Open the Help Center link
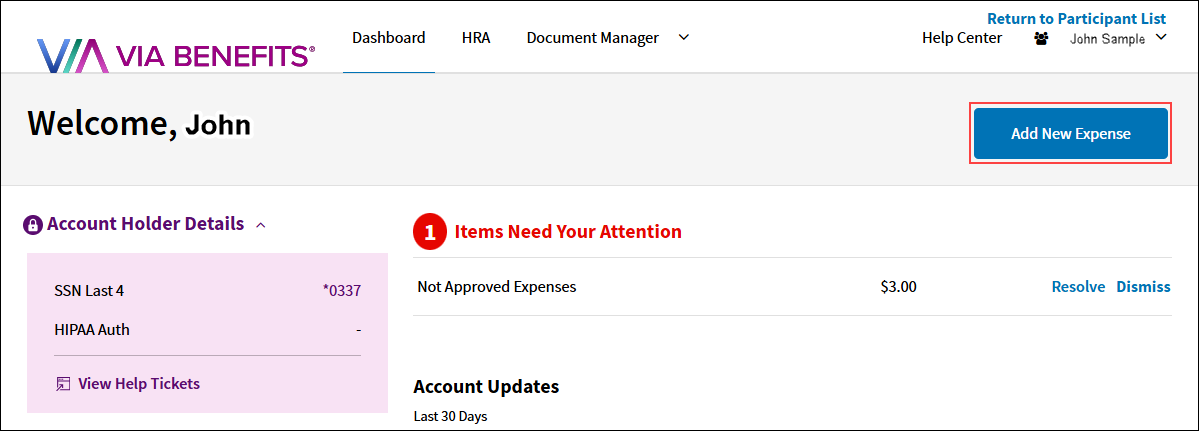 pyautogui.click(x=962, y=37)
